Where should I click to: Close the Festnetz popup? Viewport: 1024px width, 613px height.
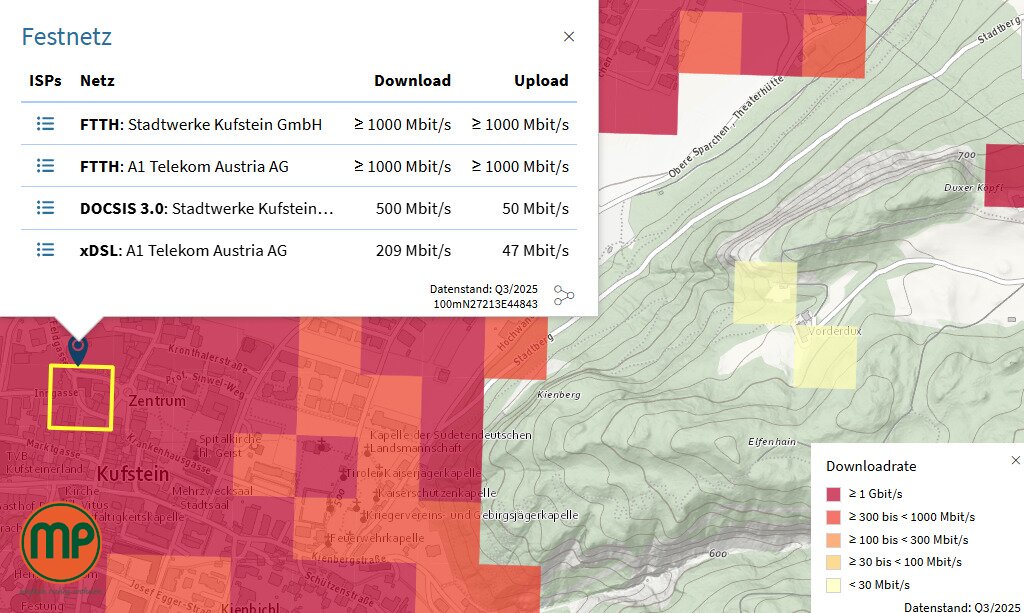click(x=569, y=37)
